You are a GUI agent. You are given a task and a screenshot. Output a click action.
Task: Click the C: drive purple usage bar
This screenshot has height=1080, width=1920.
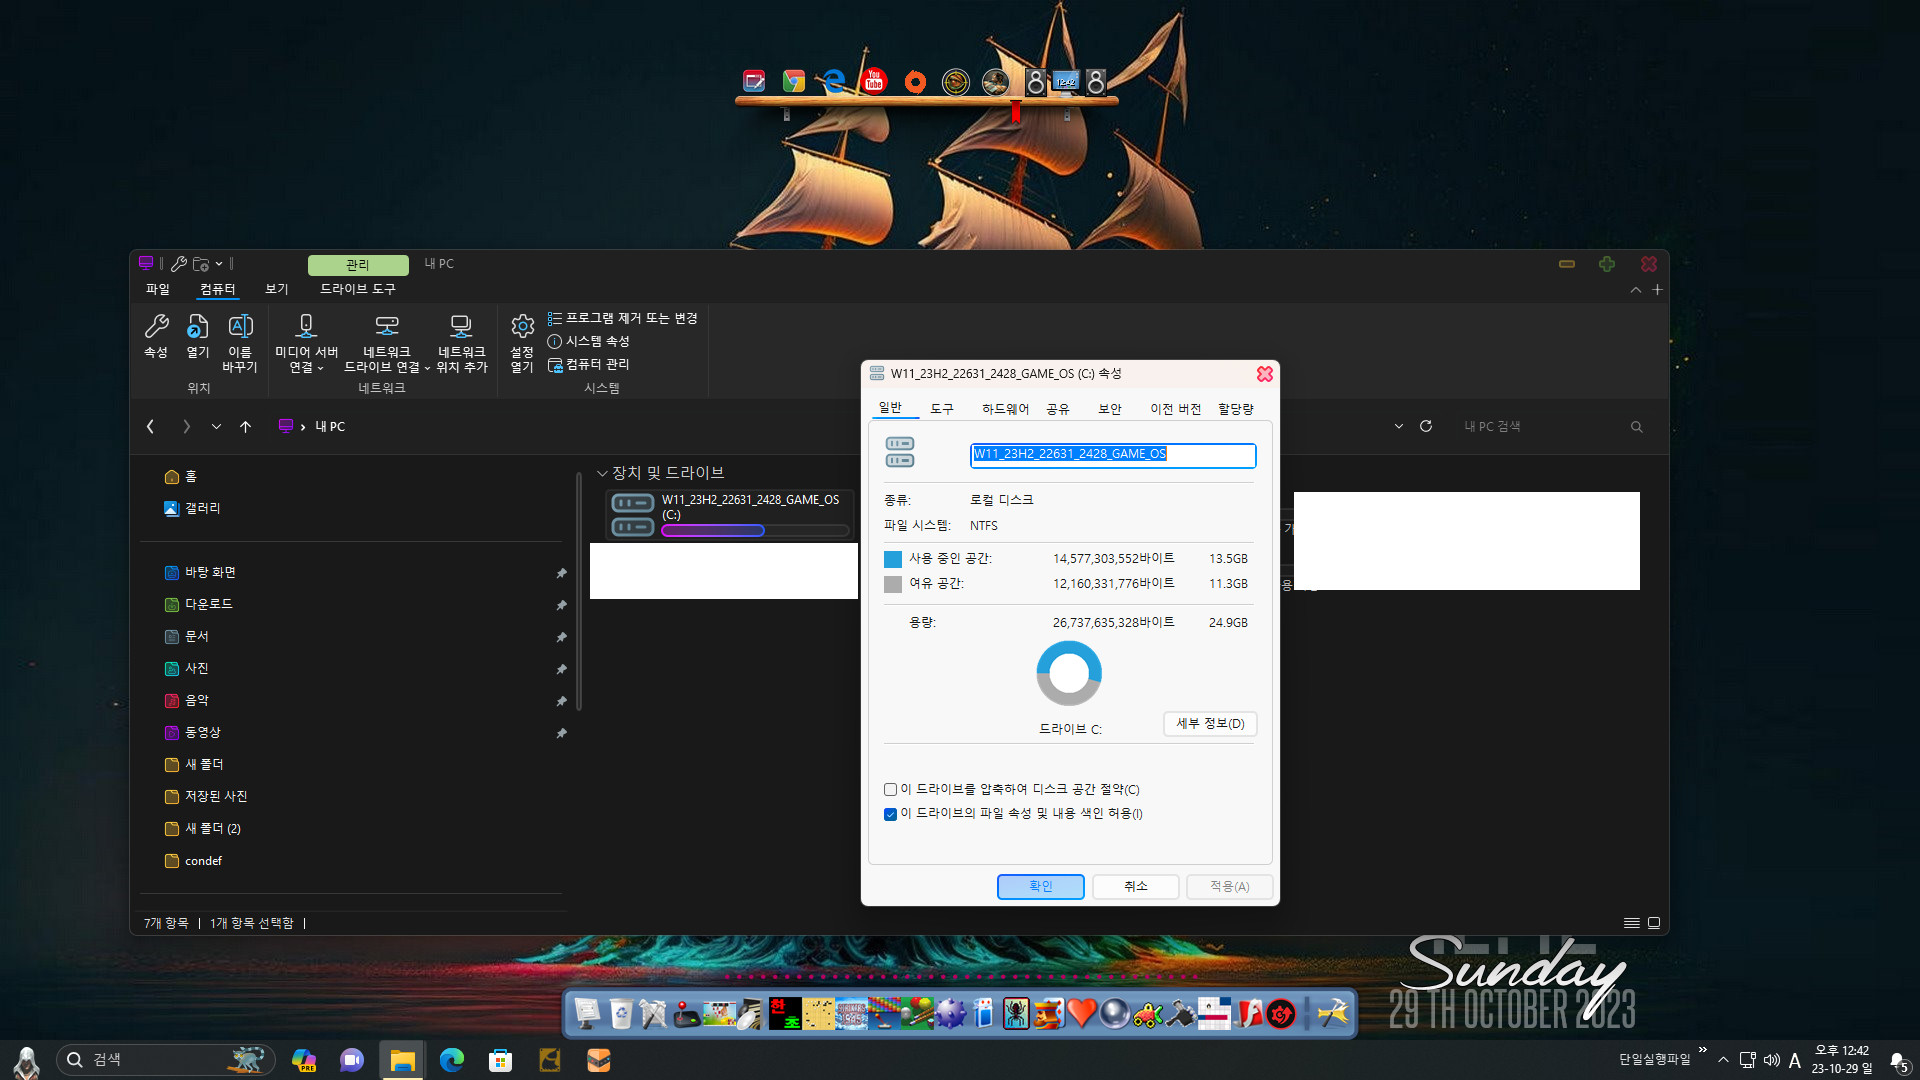click(x=755, y=531)
